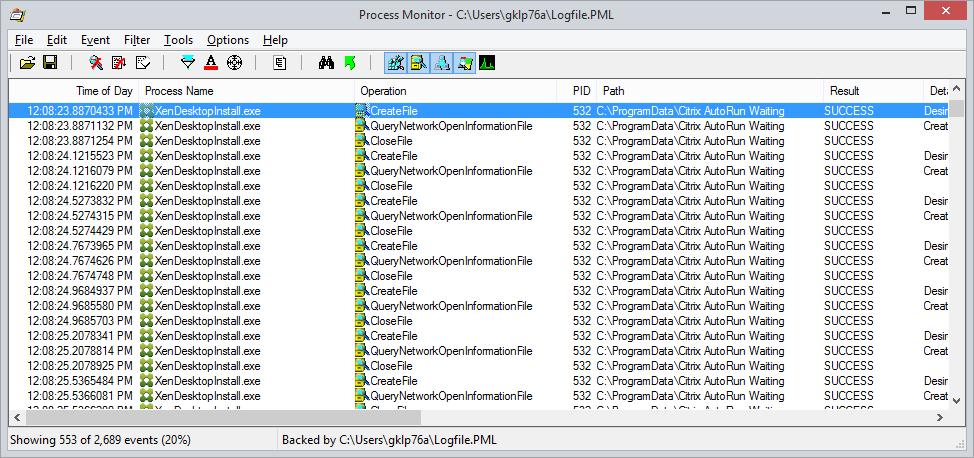Click the Time of Day column header
This screenshot has width=974, height=458.
tap(74, 91)
